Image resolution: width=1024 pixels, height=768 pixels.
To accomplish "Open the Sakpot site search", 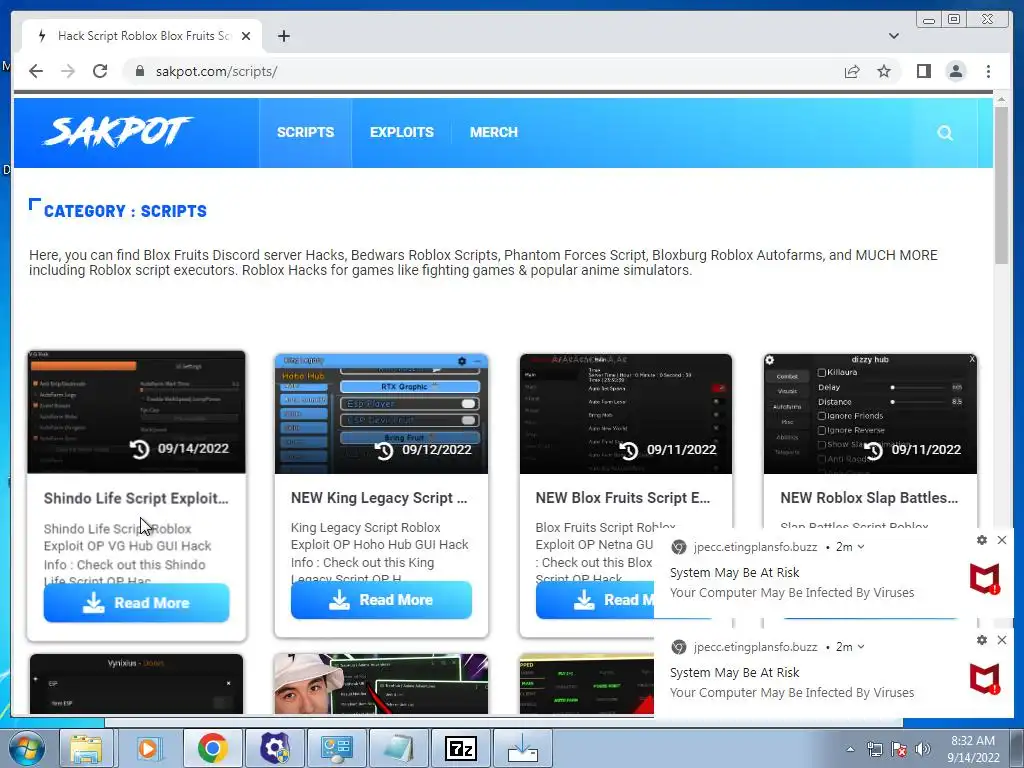I will click(944, 133).
